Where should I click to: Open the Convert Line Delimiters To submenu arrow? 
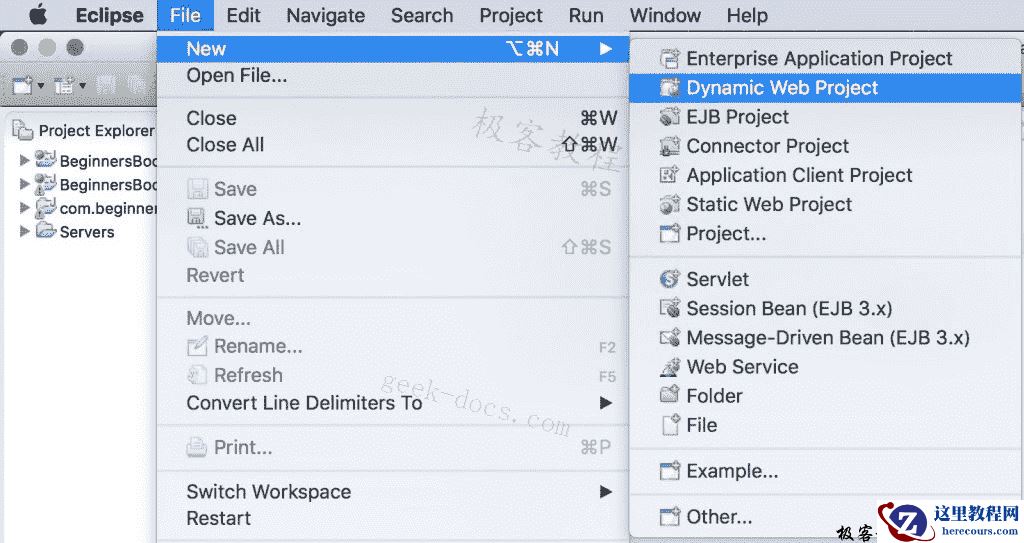pos(606,403)
